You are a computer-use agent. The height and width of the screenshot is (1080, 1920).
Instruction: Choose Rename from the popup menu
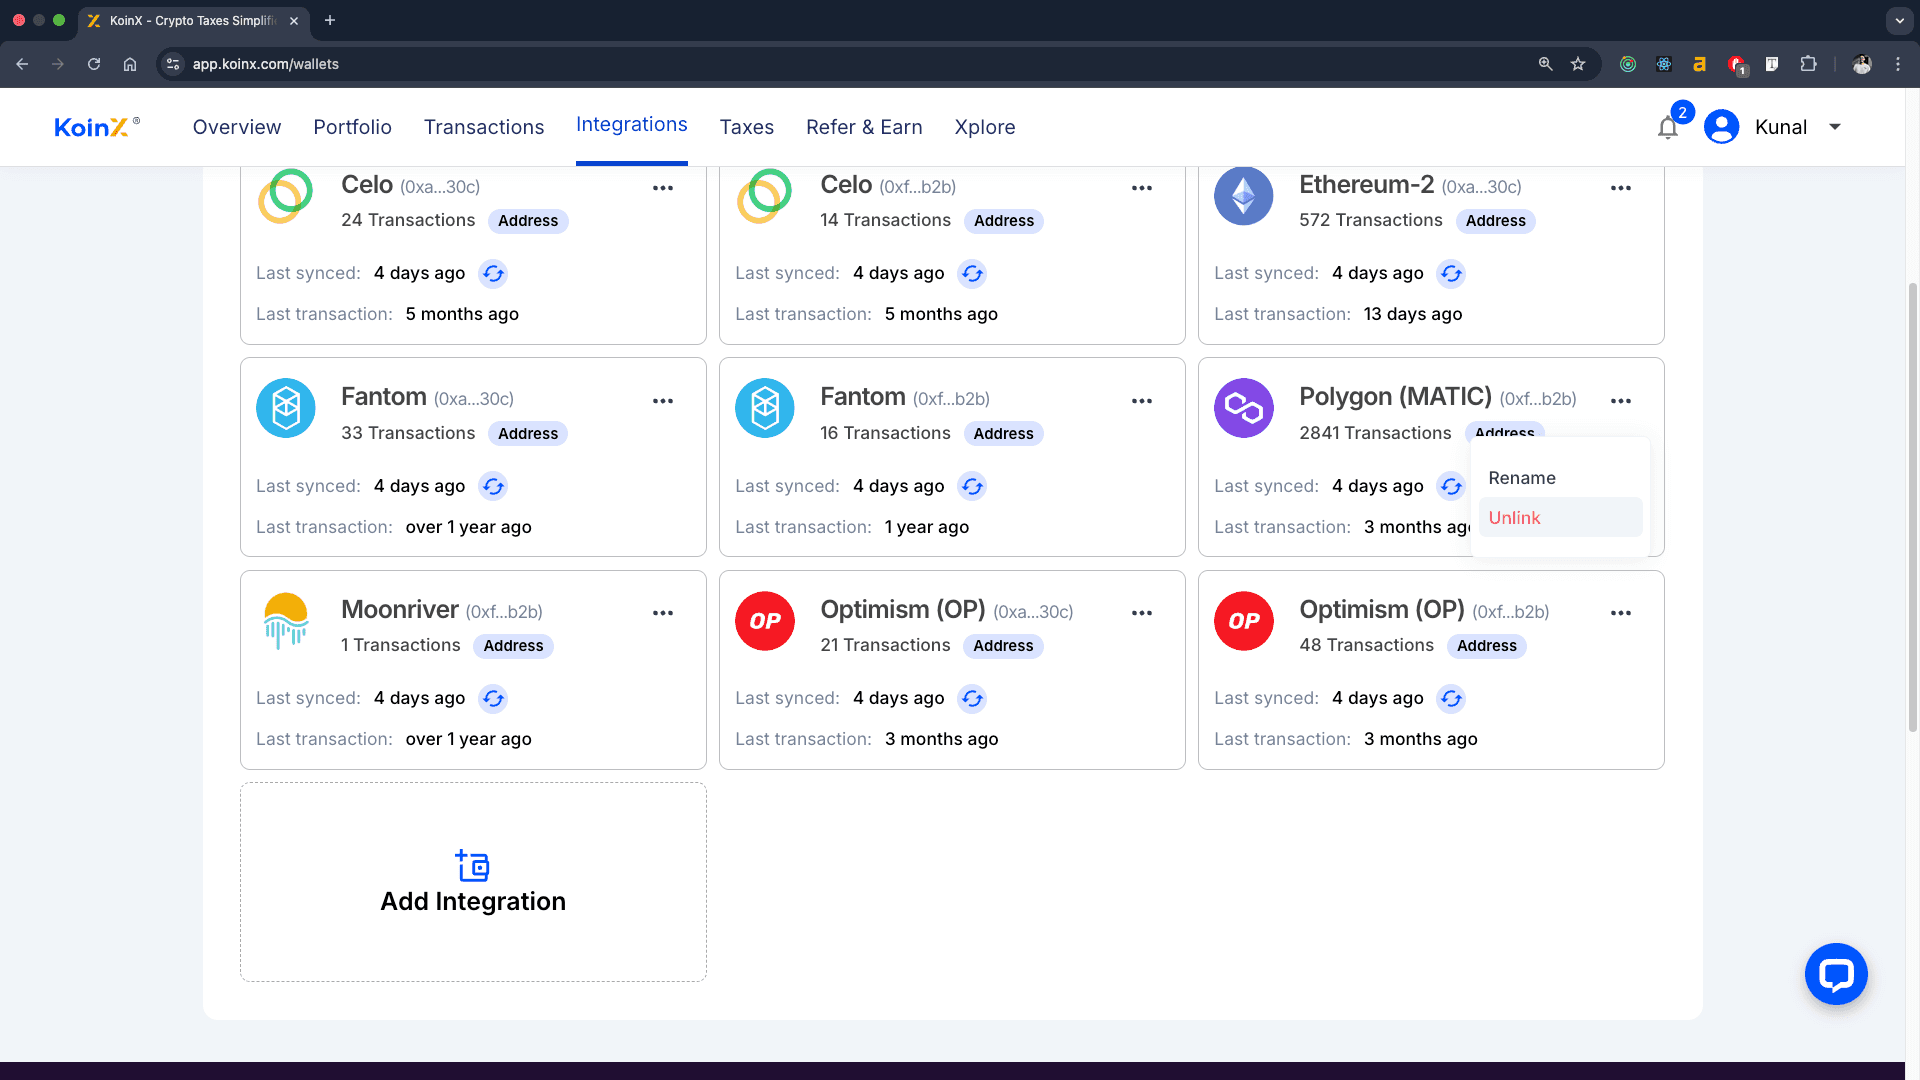1560,478
